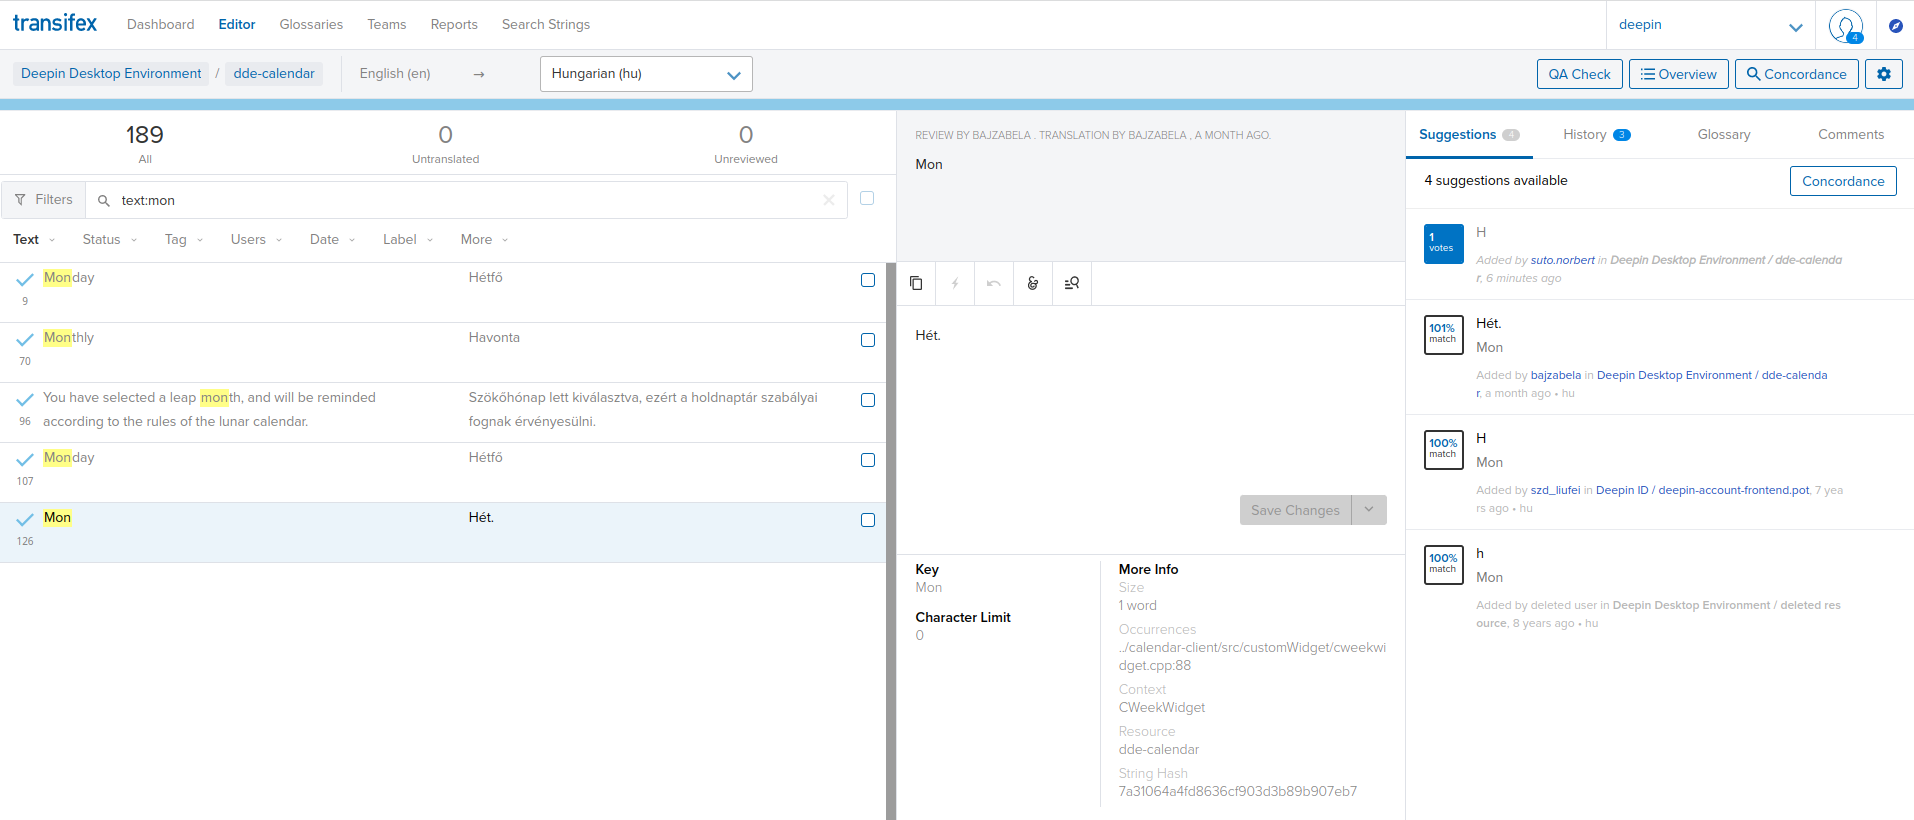
Task: Click the source-search icon in editor toolbar
Action: (x=1072, y=283)
